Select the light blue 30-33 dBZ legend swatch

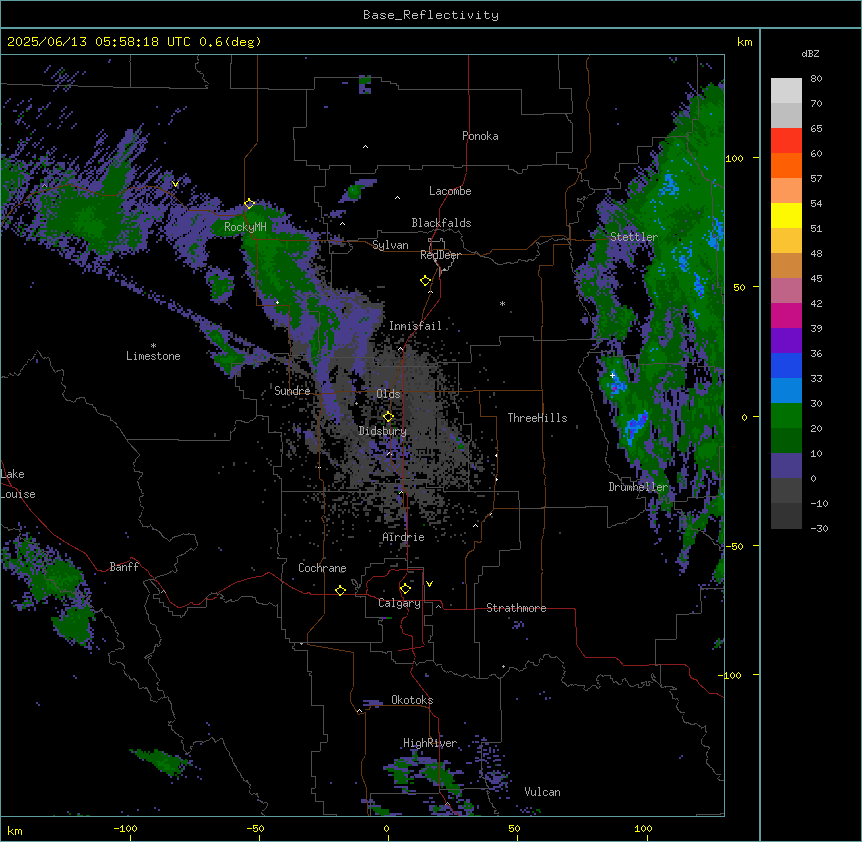click(x=786, y=391)
